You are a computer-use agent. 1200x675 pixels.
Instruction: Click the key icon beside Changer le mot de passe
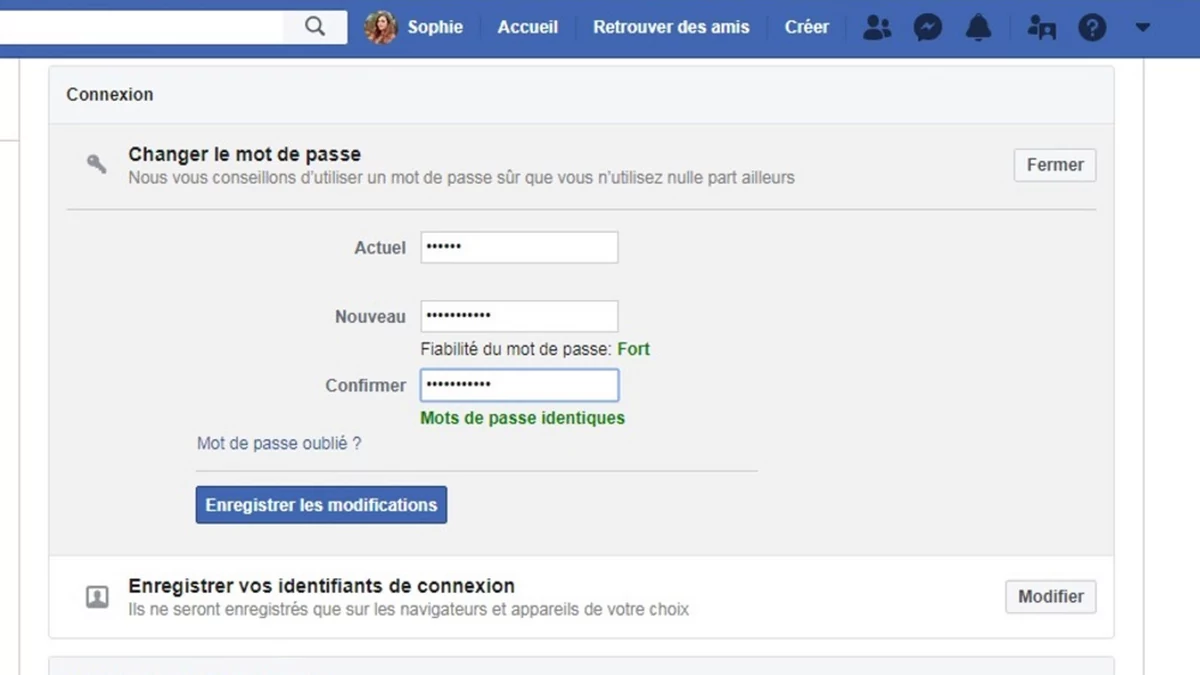(x=97, y=165)
